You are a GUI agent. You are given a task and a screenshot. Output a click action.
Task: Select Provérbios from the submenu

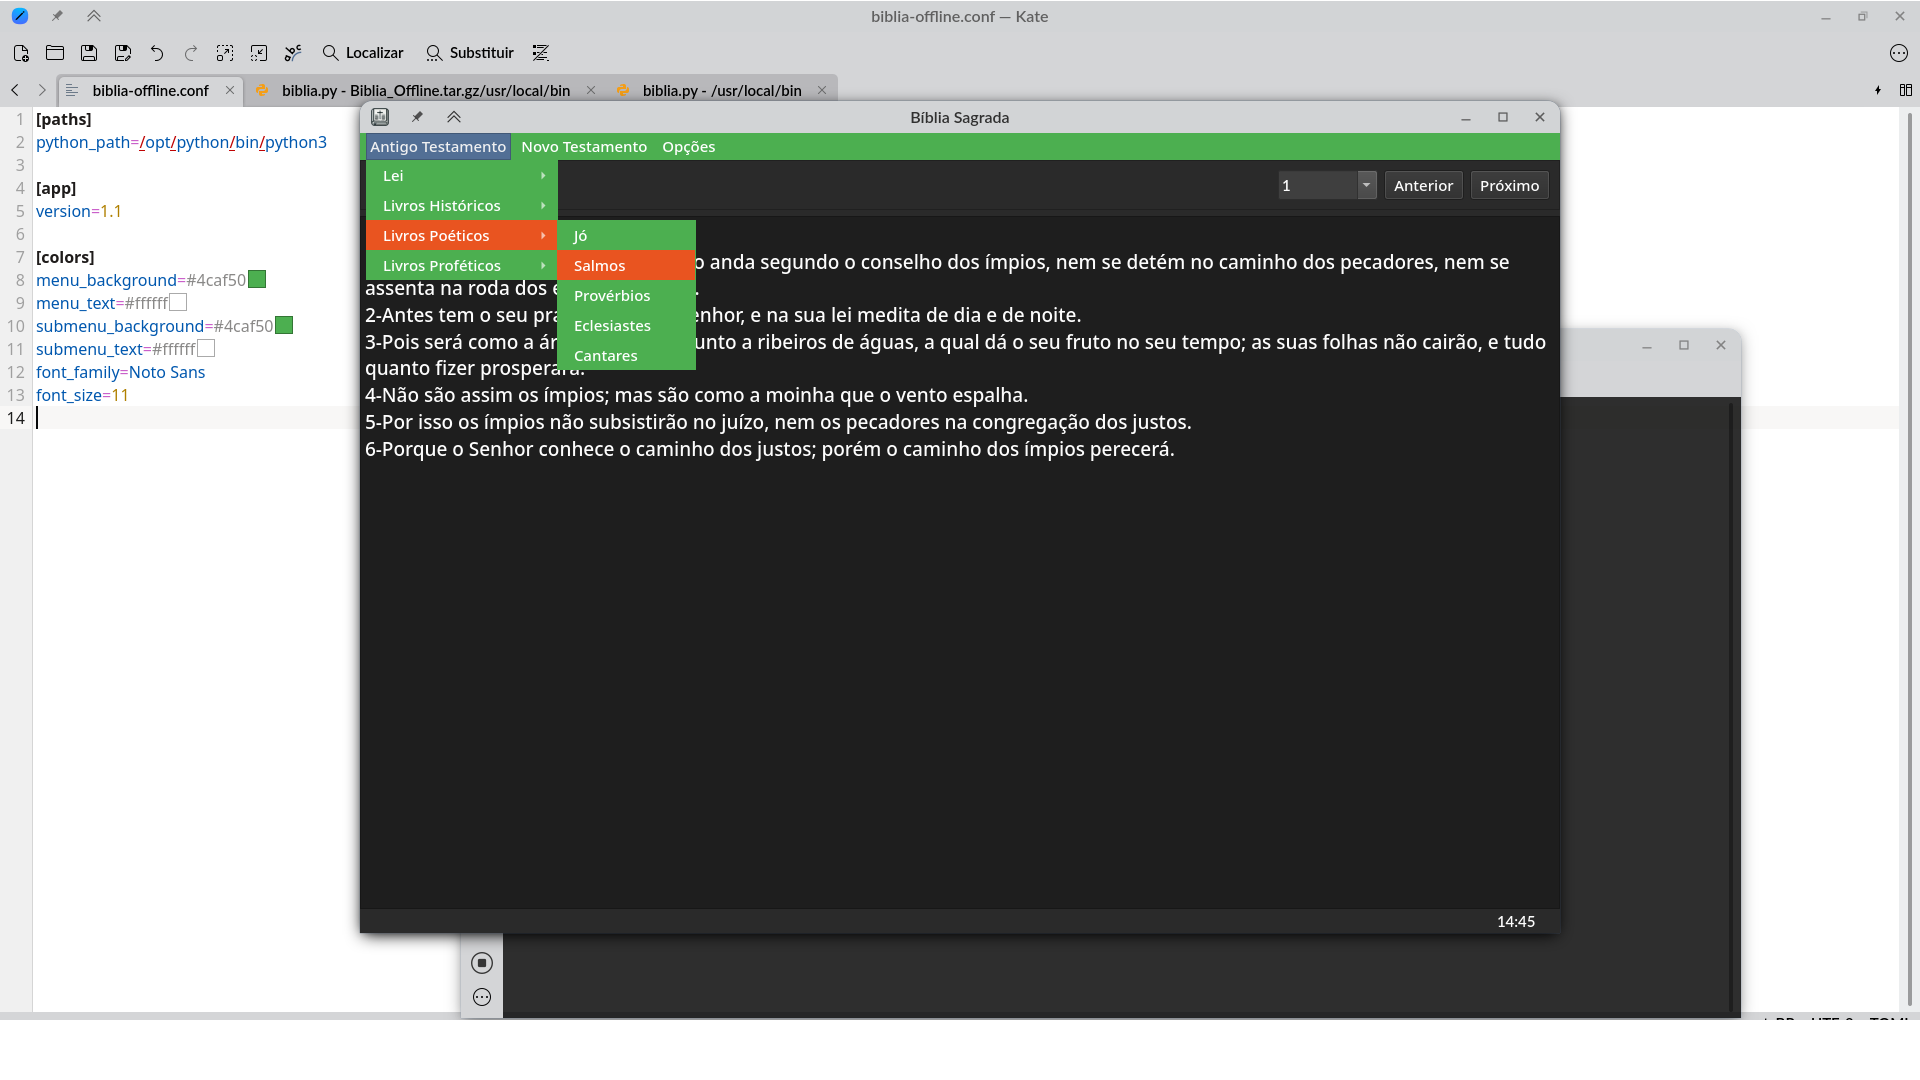(612, 296)
